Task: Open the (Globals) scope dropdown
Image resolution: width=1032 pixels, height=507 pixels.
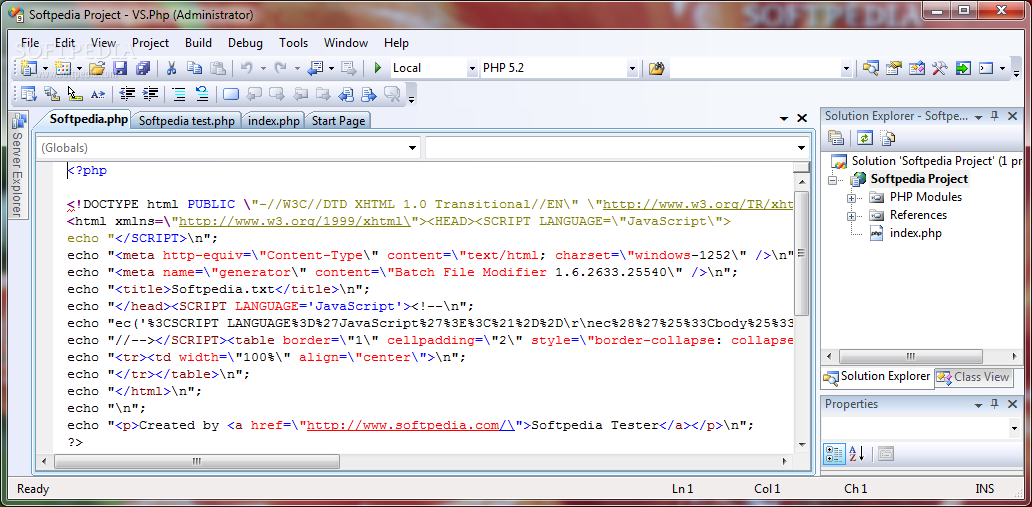Action: pyautogui.click(x=413, y=147)
